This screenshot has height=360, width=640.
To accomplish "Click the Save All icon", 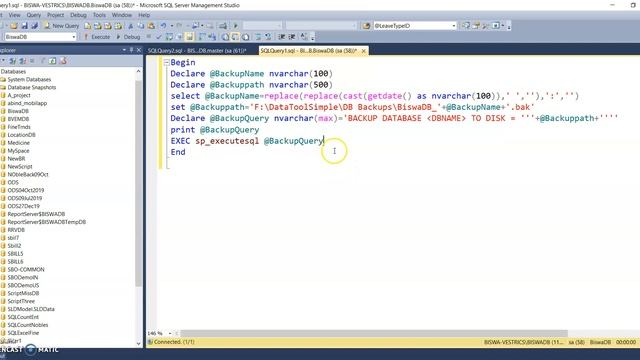I will click(34, 26).
